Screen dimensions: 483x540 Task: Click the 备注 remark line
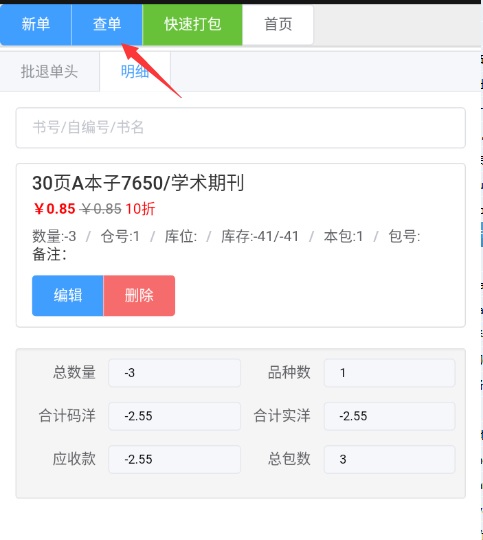coord(49,255)
